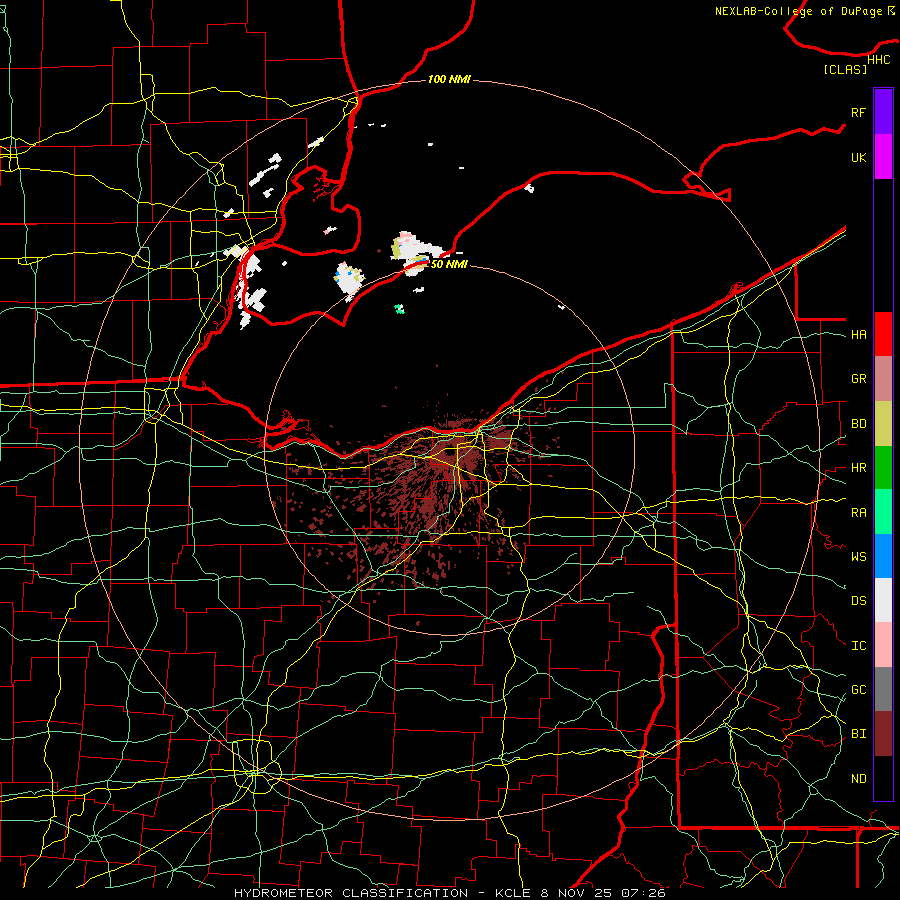The width and height of the screenshot is (900, 900).
Task: Click the WS legend label
Action: point(859,557)
